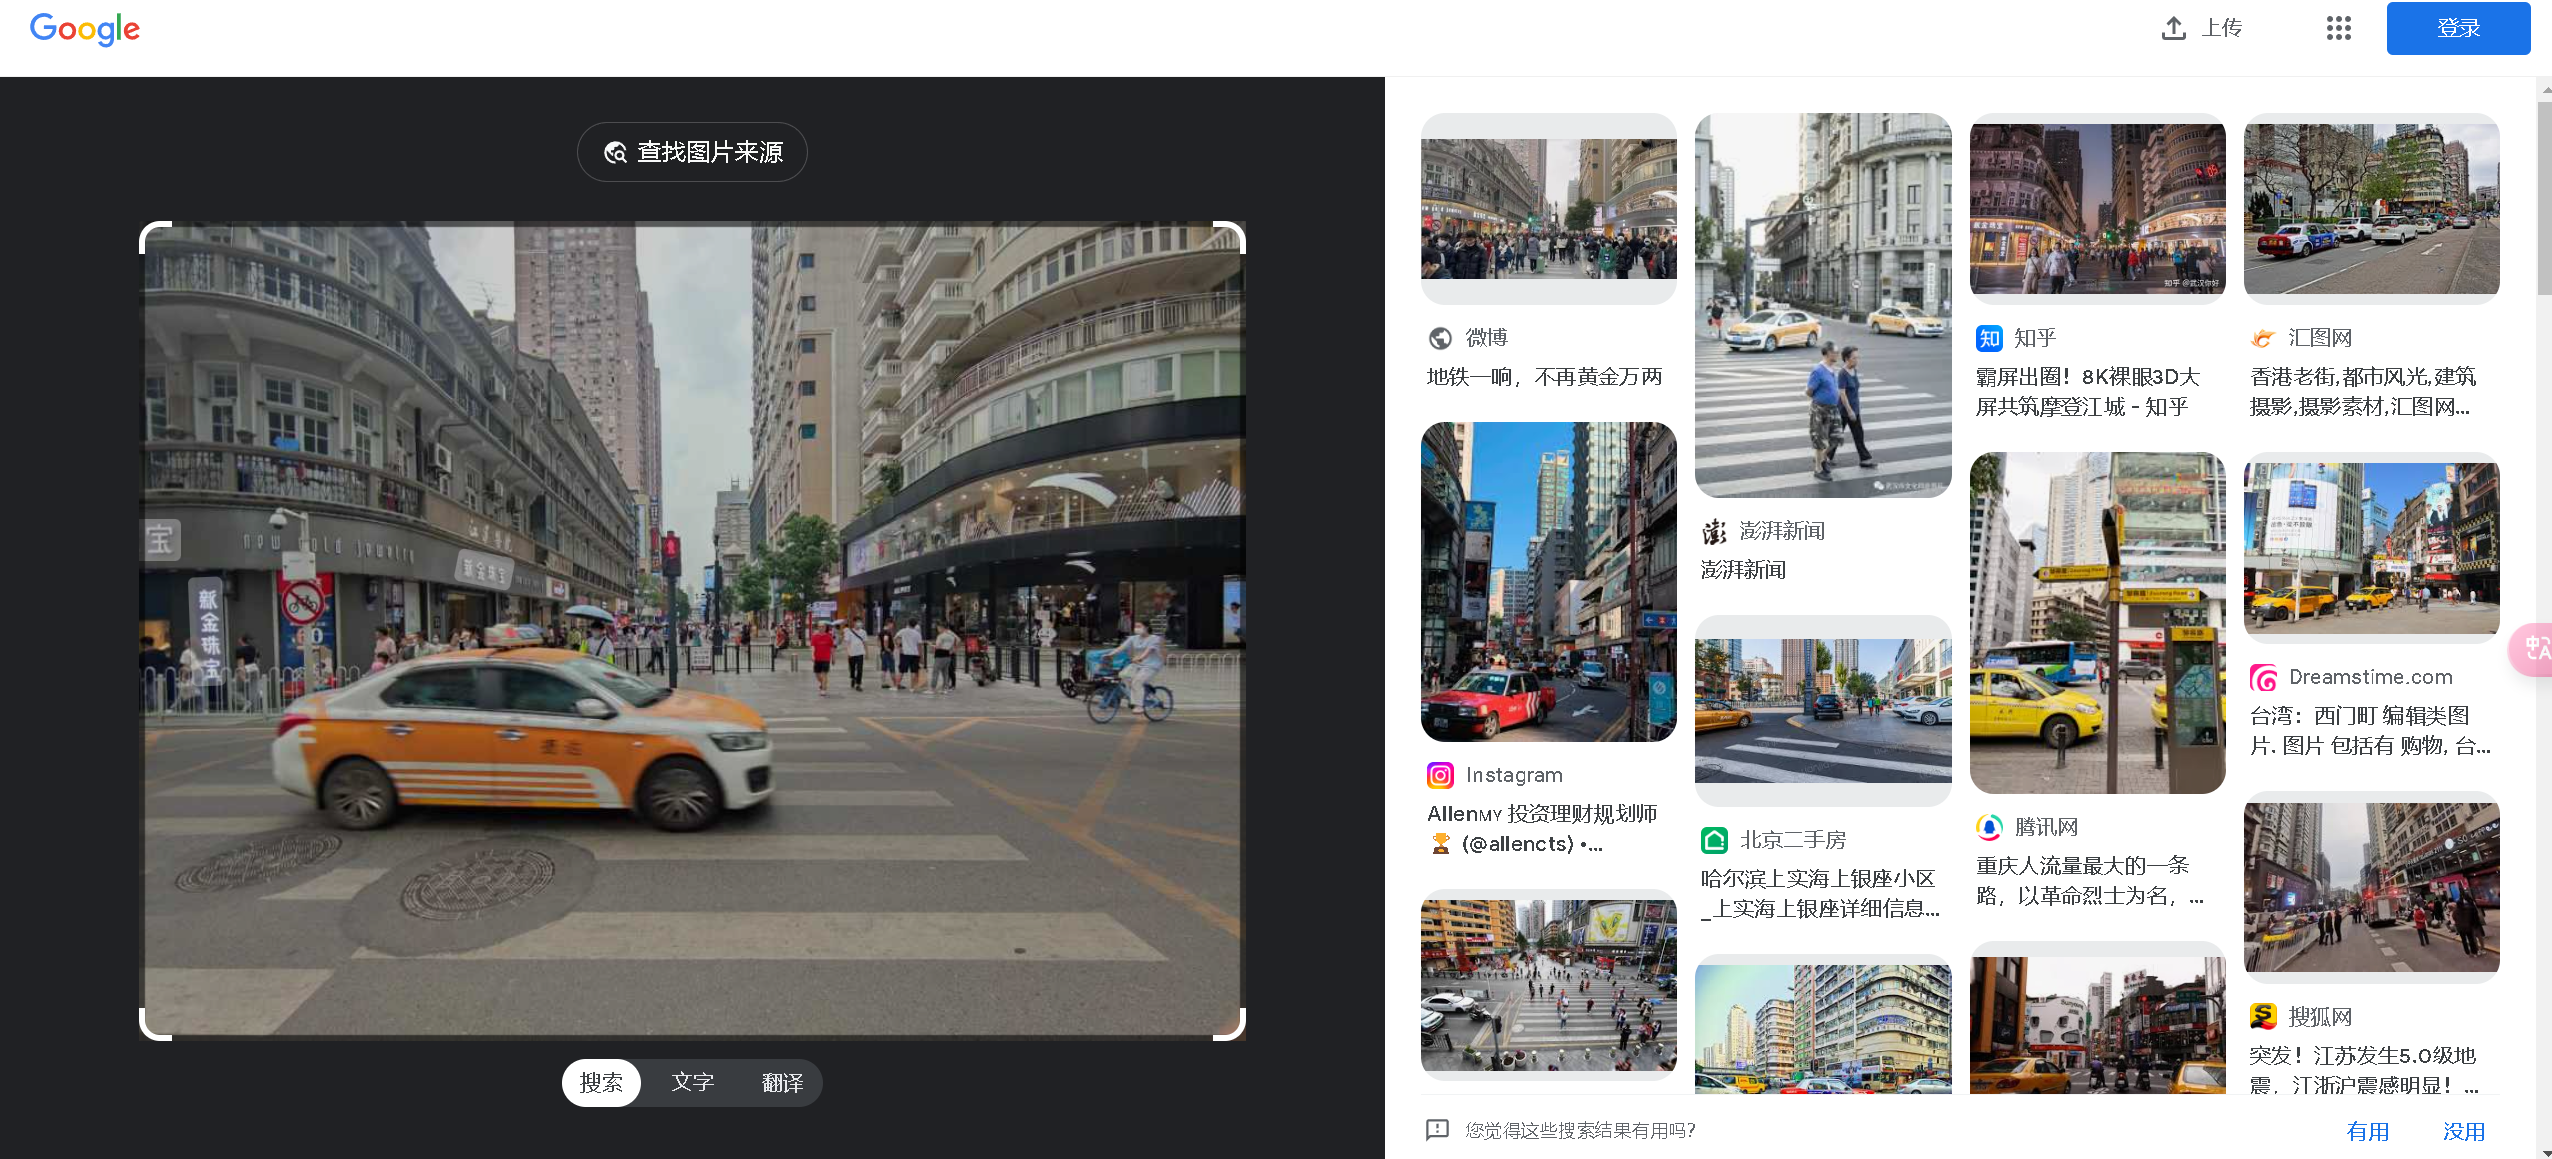The height and width of the screenshot is (1159, 2552).
Task: Click the Tencent (腾讯网) source icon
Action: 1989,827
